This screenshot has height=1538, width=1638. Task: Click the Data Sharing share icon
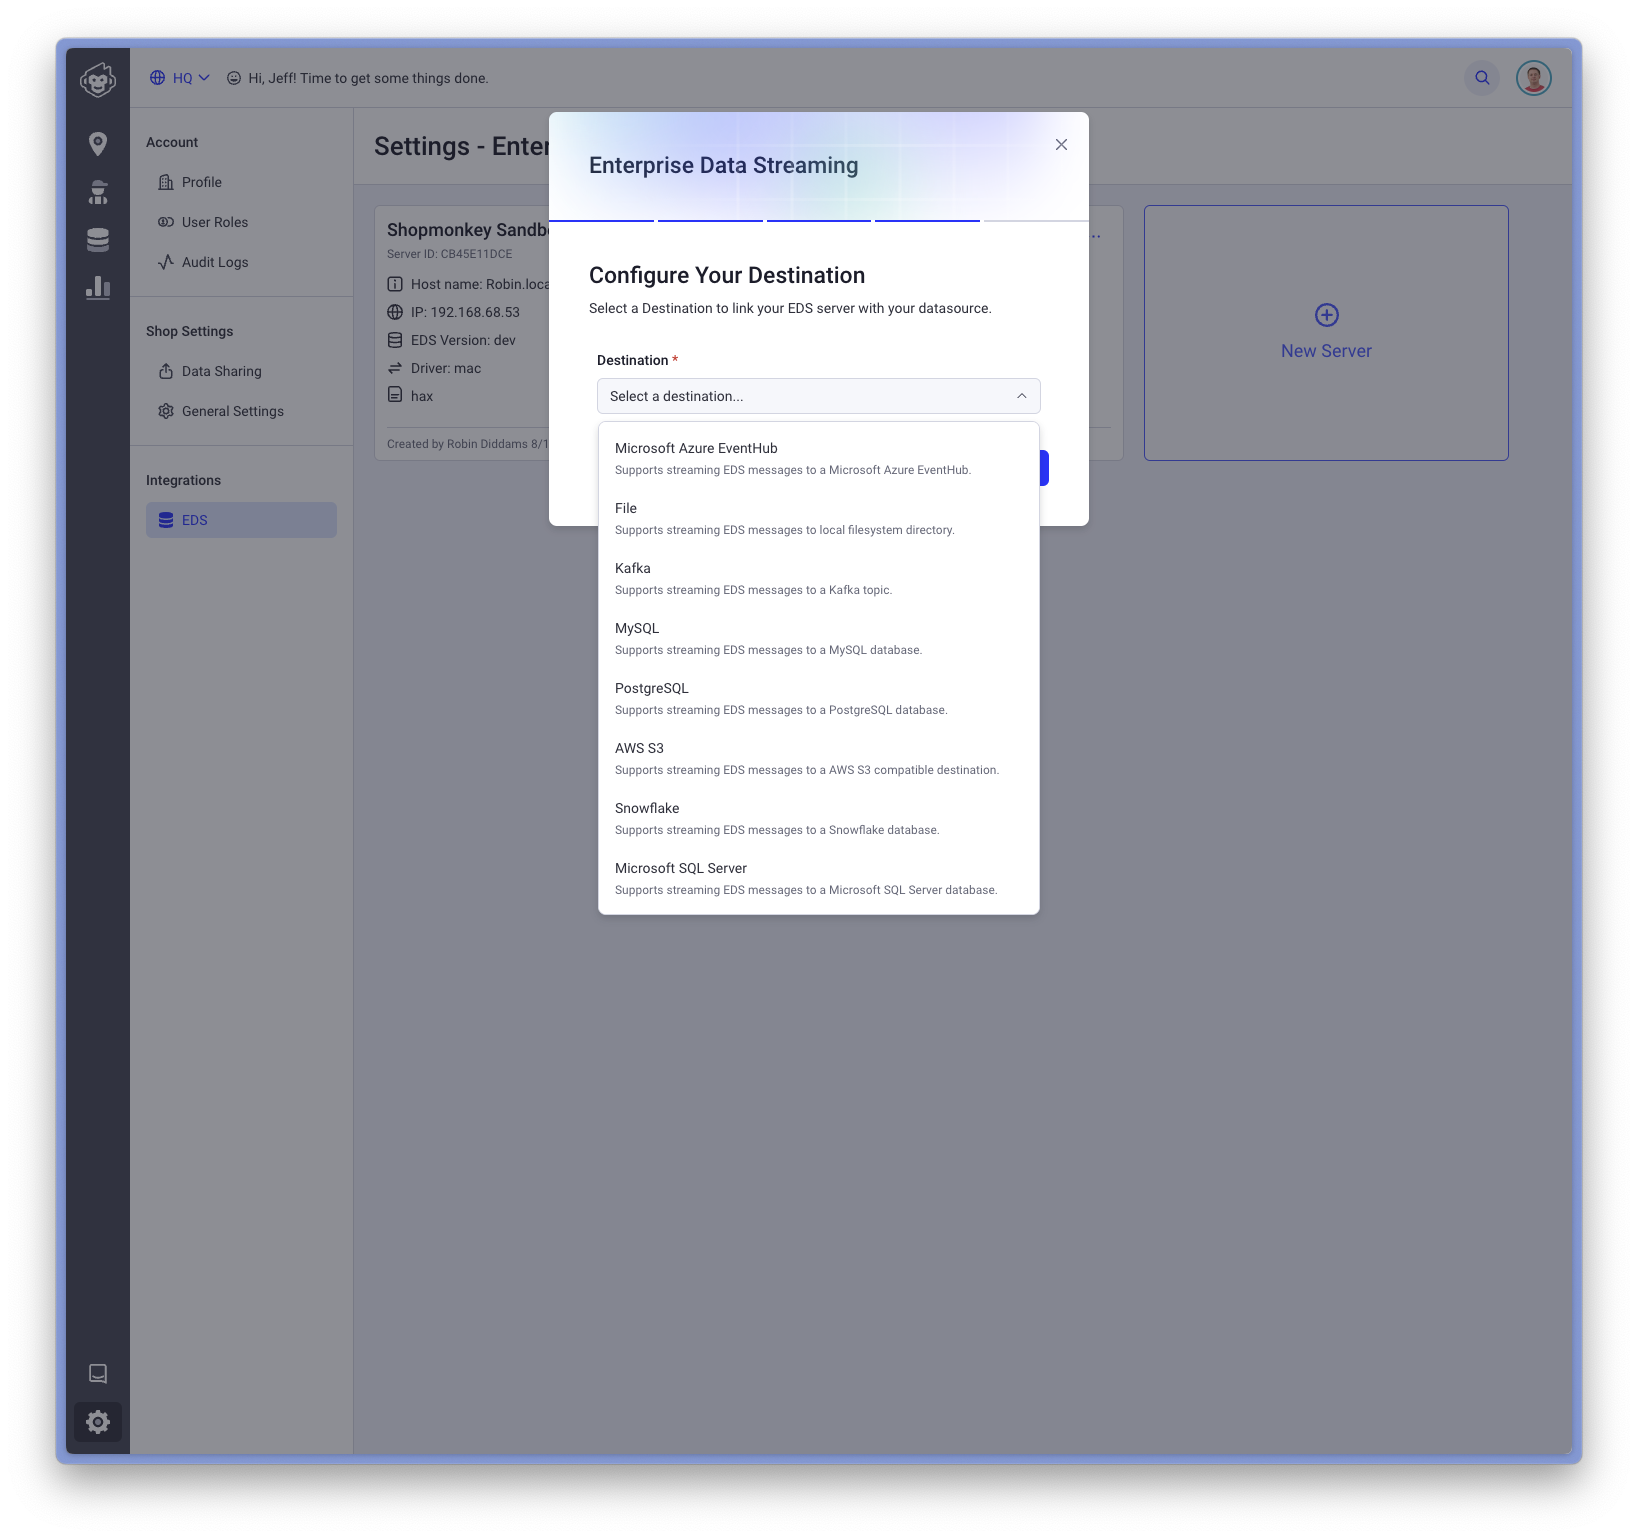click(166, 371)
